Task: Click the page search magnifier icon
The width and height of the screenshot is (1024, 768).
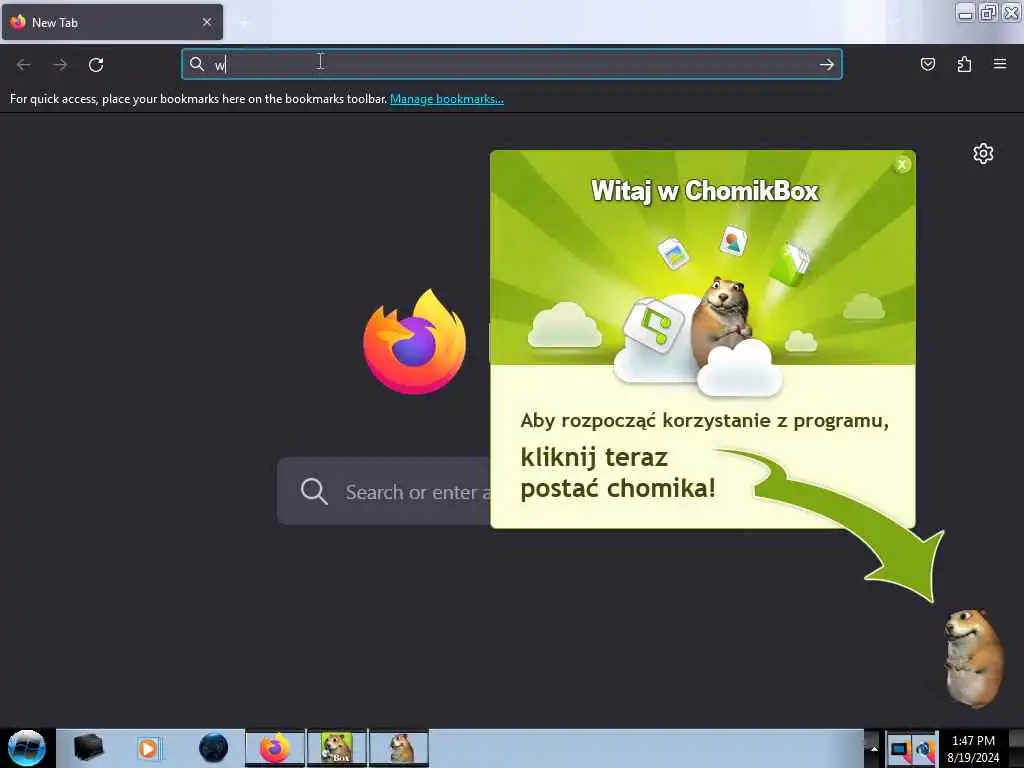Action: tap(314, 491)
